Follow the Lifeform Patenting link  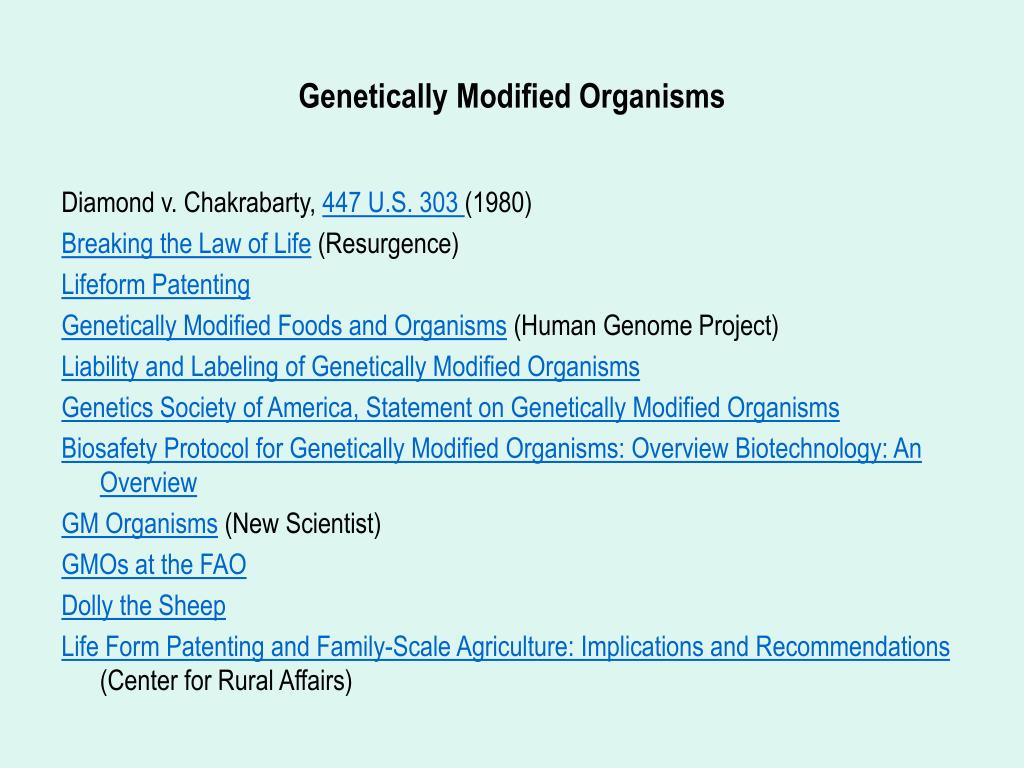(155, 285)
